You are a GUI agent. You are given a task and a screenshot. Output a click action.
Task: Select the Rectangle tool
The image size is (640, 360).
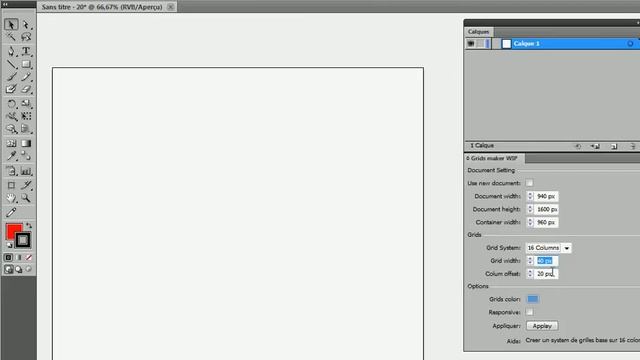tap(26, 64)
